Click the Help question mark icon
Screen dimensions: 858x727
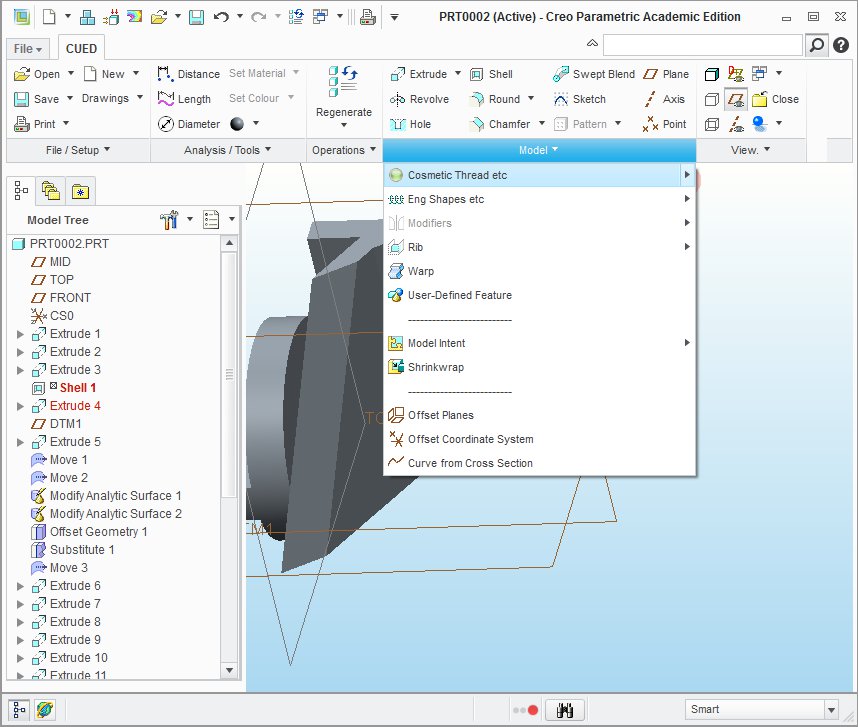pyautogui.click(x=841, y=45)
